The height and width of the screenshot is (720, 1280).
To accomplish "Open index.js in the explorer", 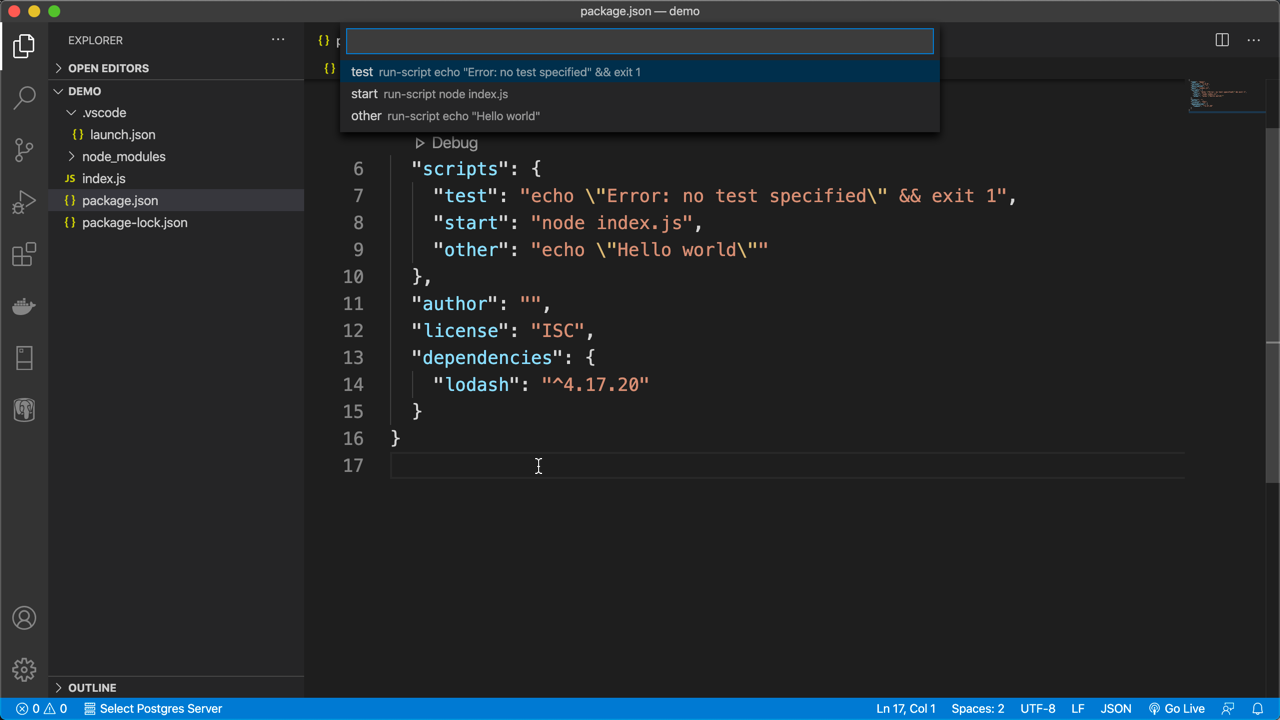I will click(104, 178).
